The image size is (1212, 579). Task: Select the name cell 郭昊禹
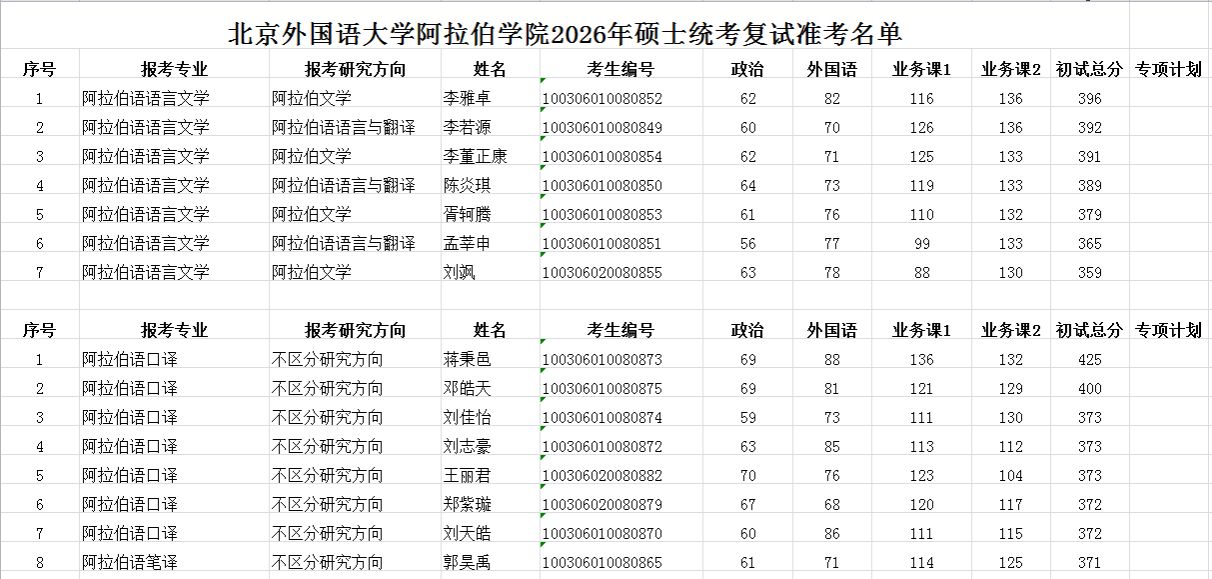coord(467,563)
